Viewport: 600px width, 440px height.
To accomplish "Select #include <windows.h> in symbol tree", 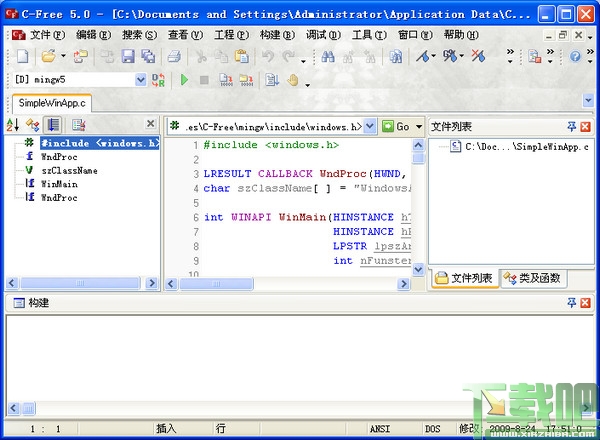I will [x=100, y=143].
